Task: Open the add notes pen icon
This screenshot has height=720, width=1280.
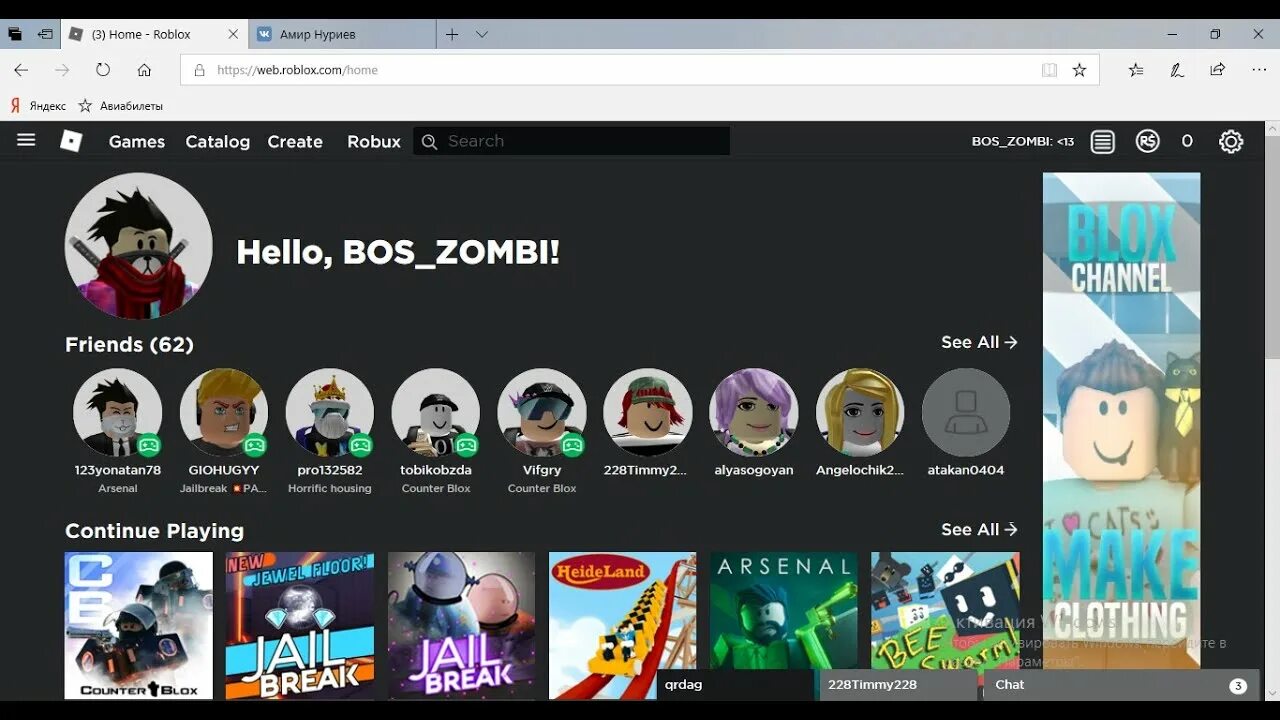Action: click(1177, 70)
